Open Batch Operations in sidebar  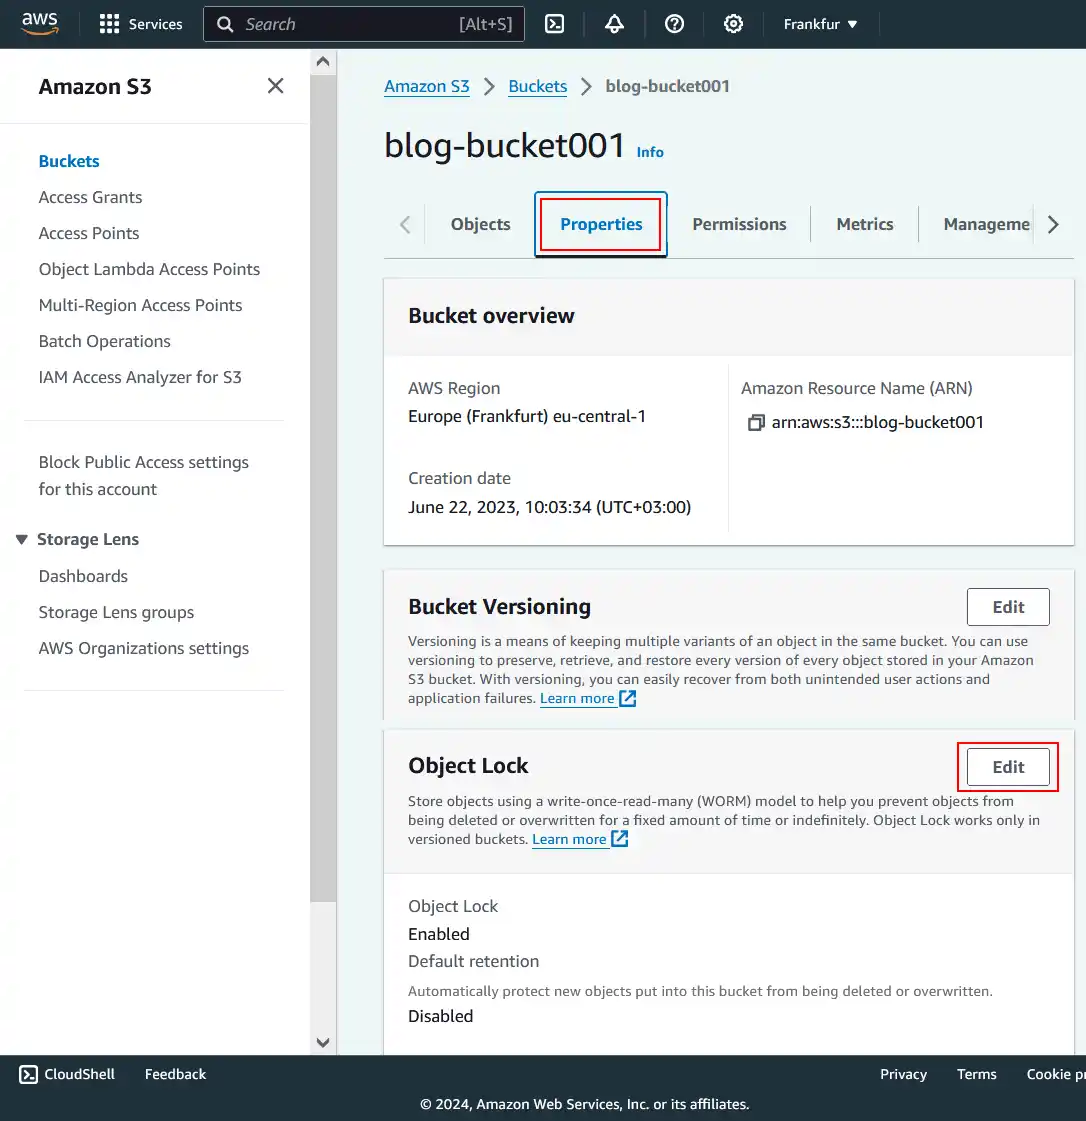point(104,341)
